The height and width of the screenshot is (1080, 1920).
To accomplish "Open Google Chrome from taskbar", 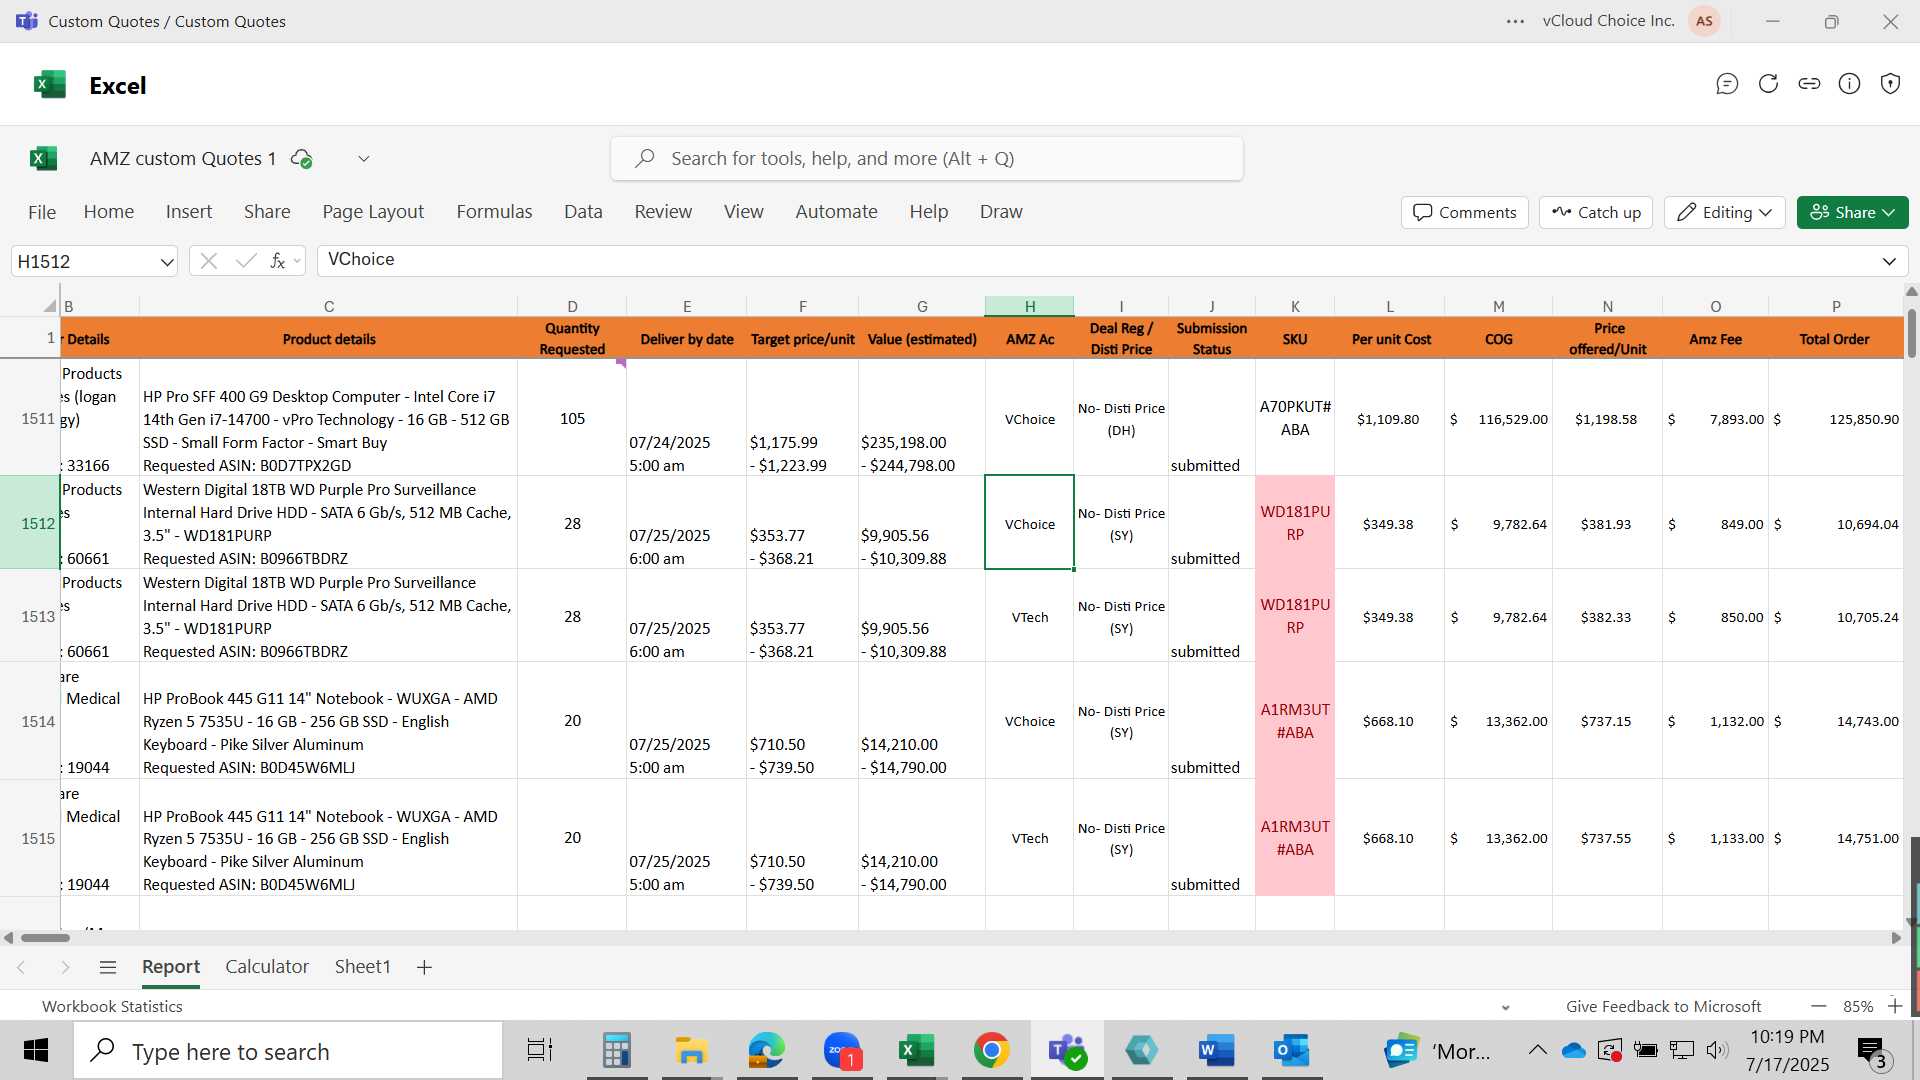I will pyautogui.click(x=991, y=1051).
